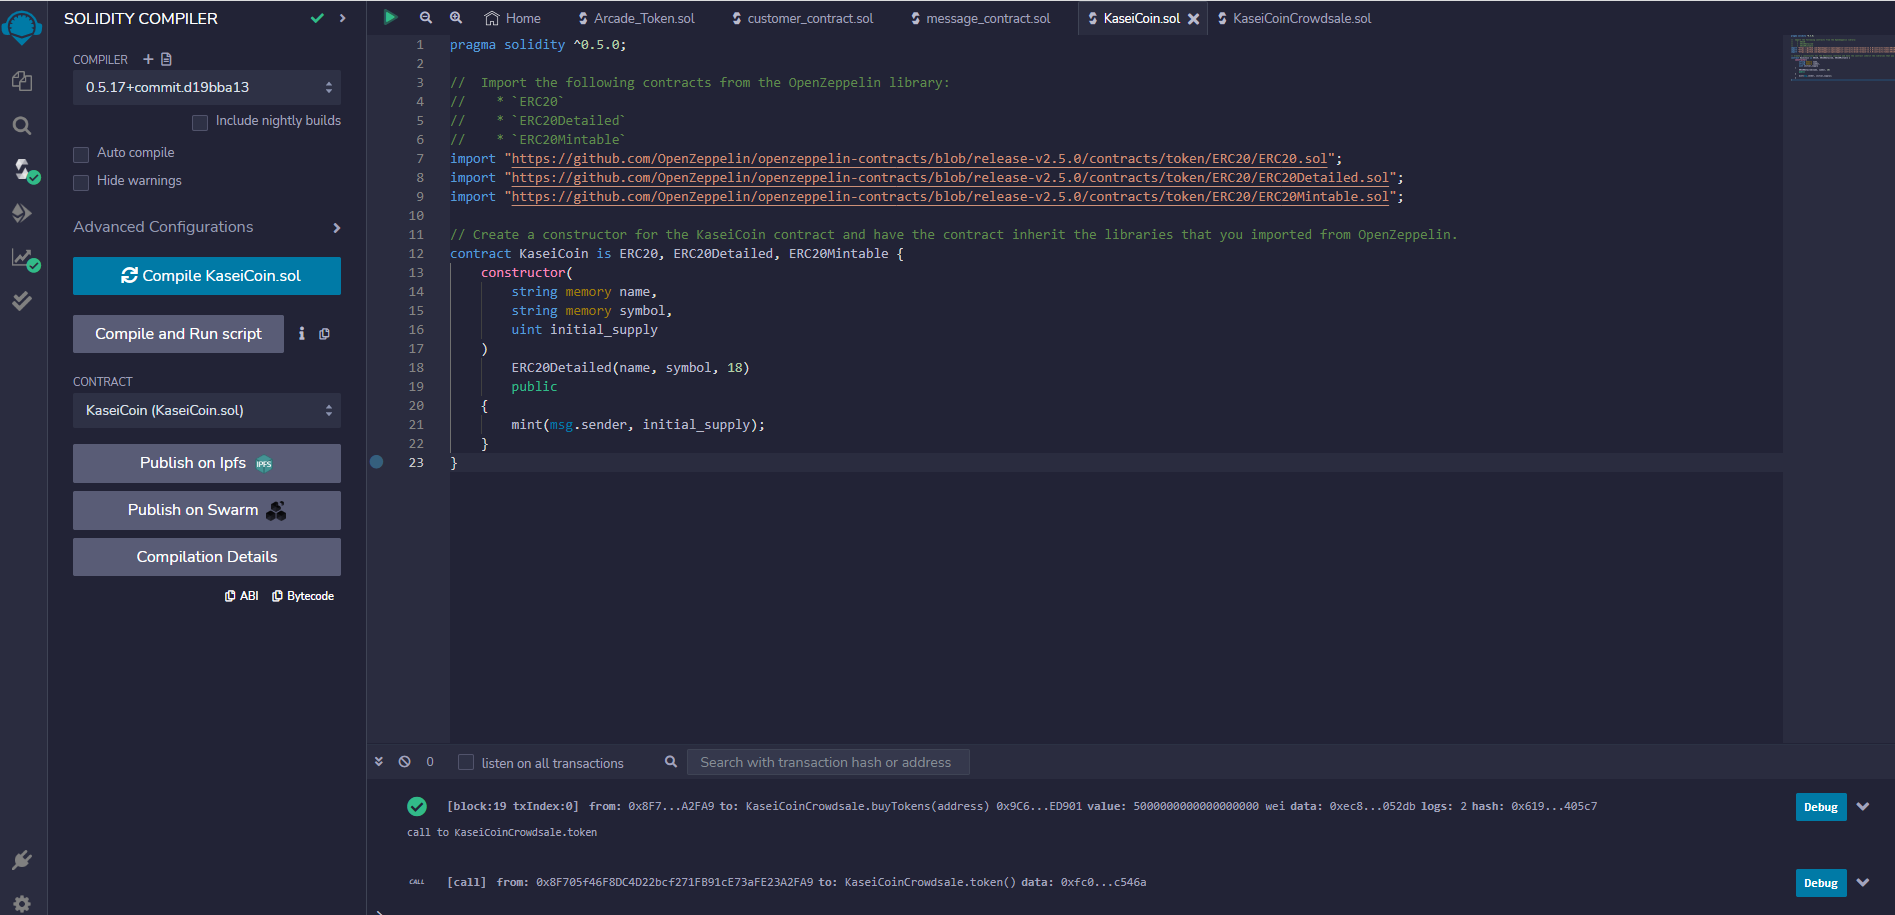This screenshot has height=915, width=1895.
Task: Open the unit testing double-check sidebar icon
Action: point(22,301)
